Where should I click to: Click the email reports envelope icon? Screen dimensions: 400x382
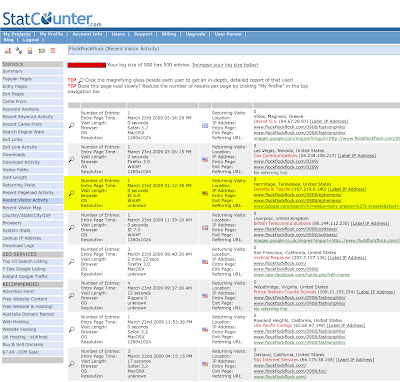[x=42, y=51]
